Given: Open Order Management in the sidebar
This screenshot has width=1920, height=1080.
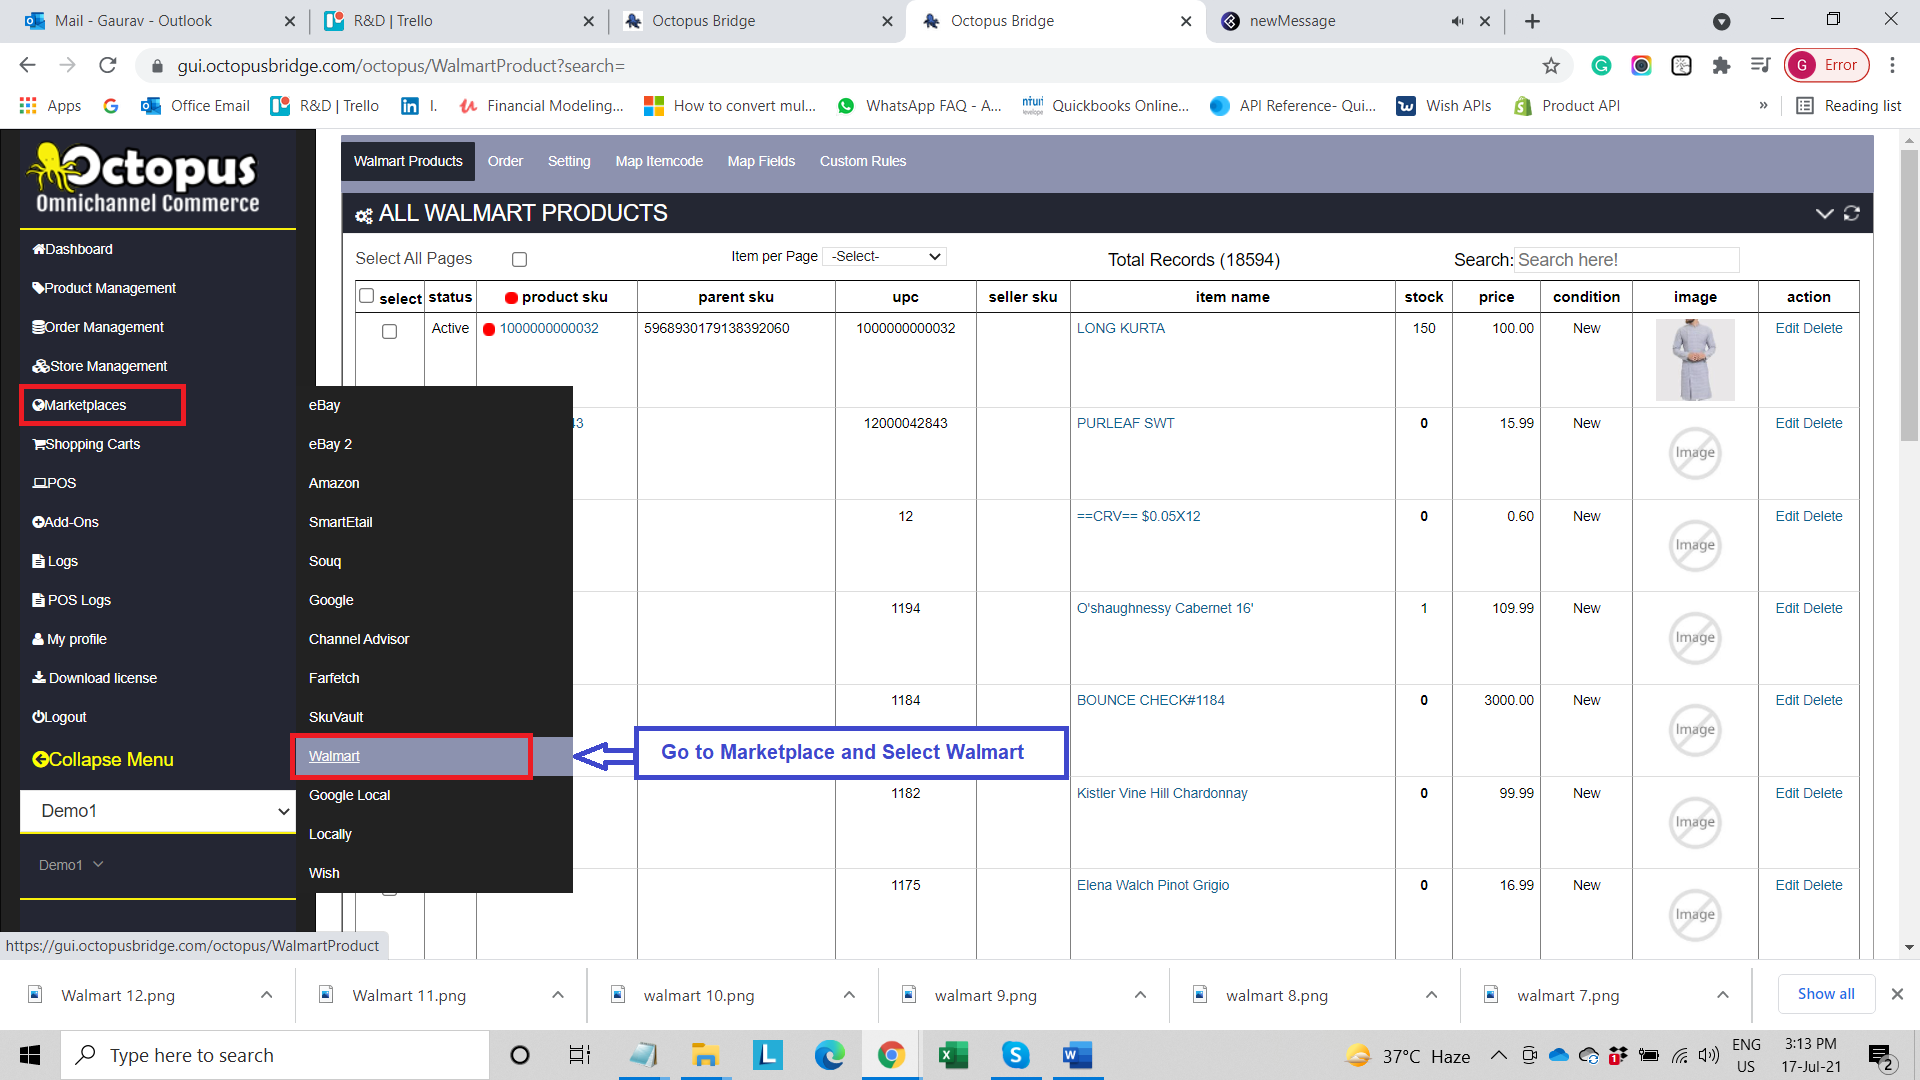Looking at the screenshot, I should tap(98, 327).
